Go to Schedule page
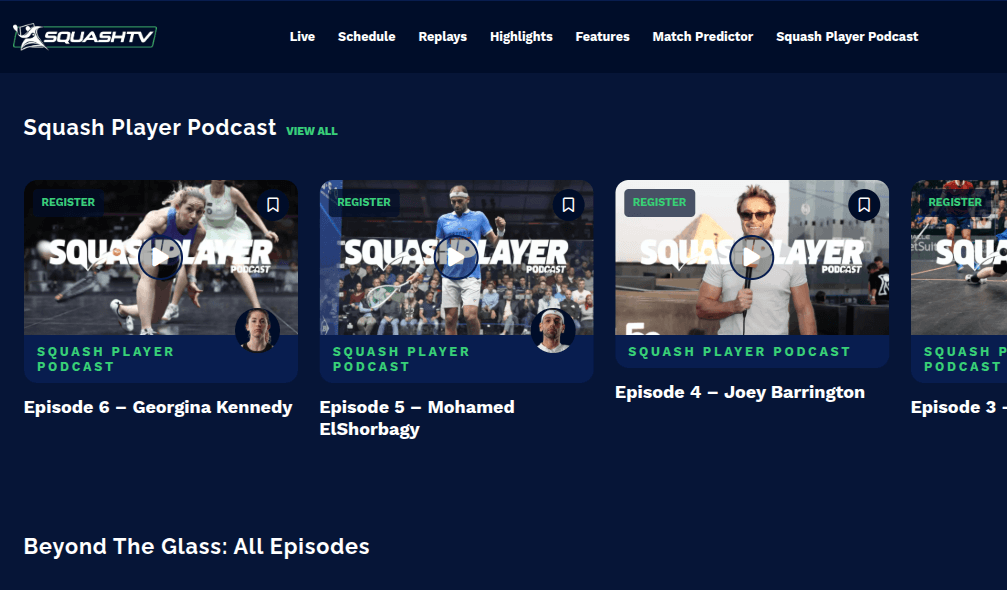This screenshot has width=1007, height=590. [366, 37]
